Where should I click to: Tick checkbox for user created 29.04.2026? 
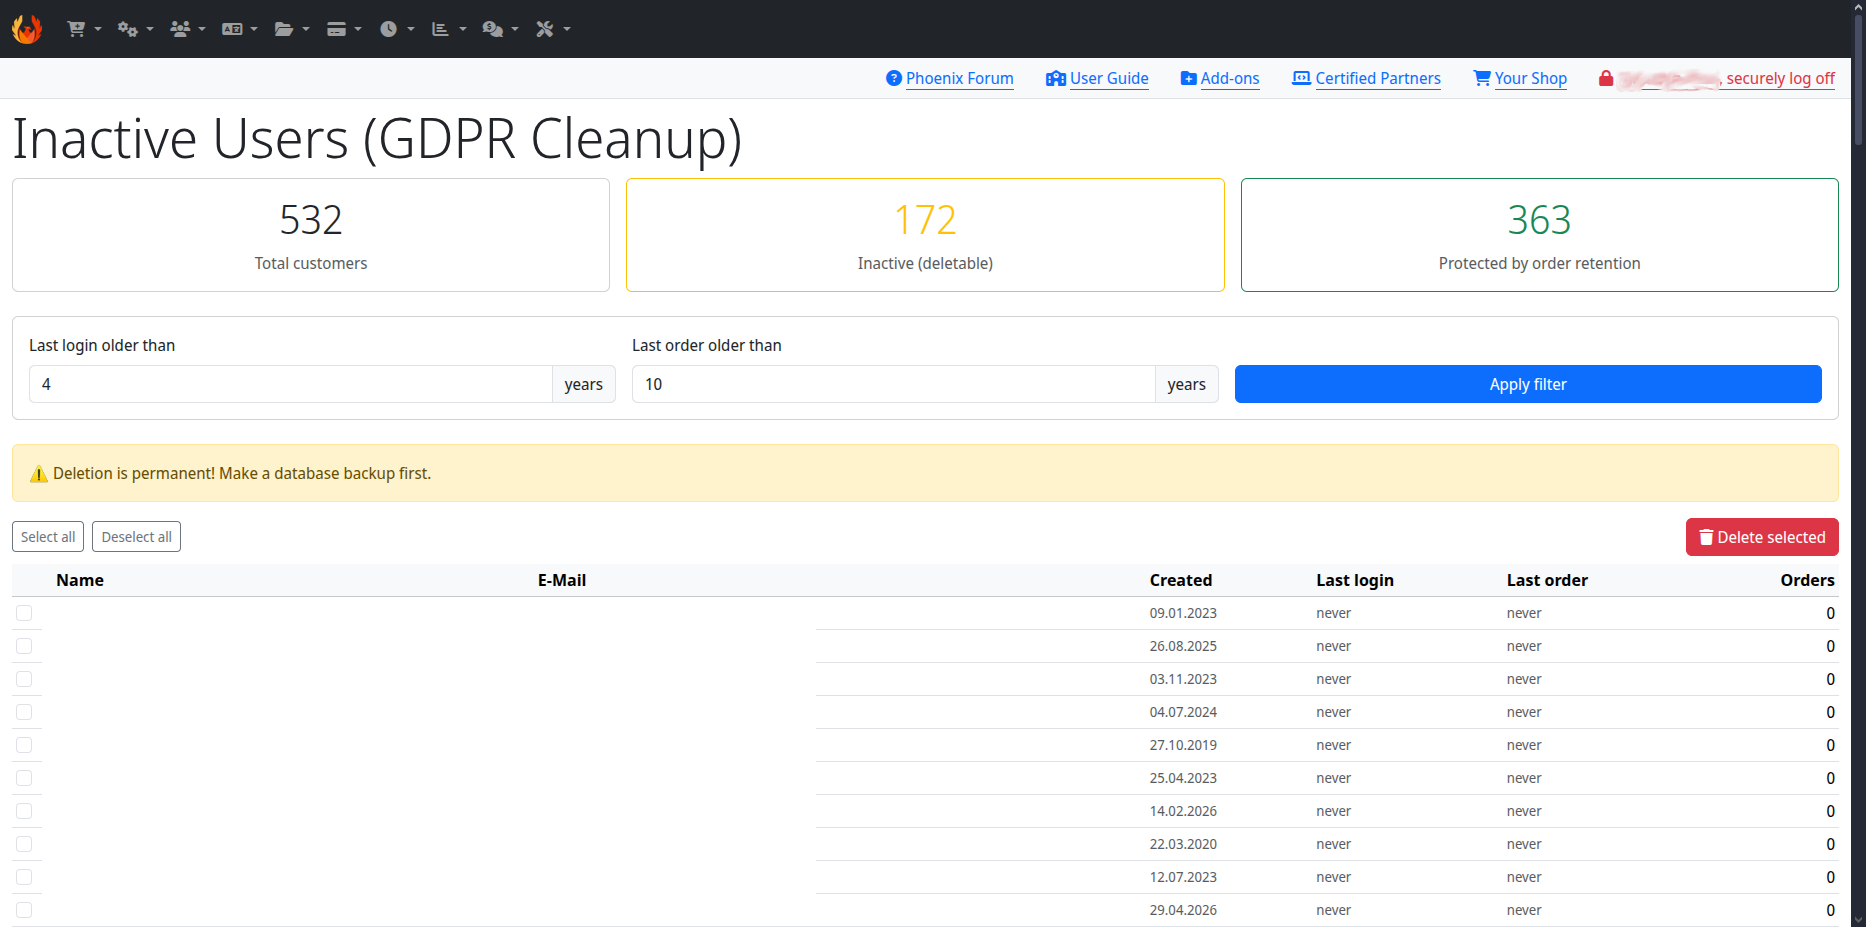(x=24, y=910)
